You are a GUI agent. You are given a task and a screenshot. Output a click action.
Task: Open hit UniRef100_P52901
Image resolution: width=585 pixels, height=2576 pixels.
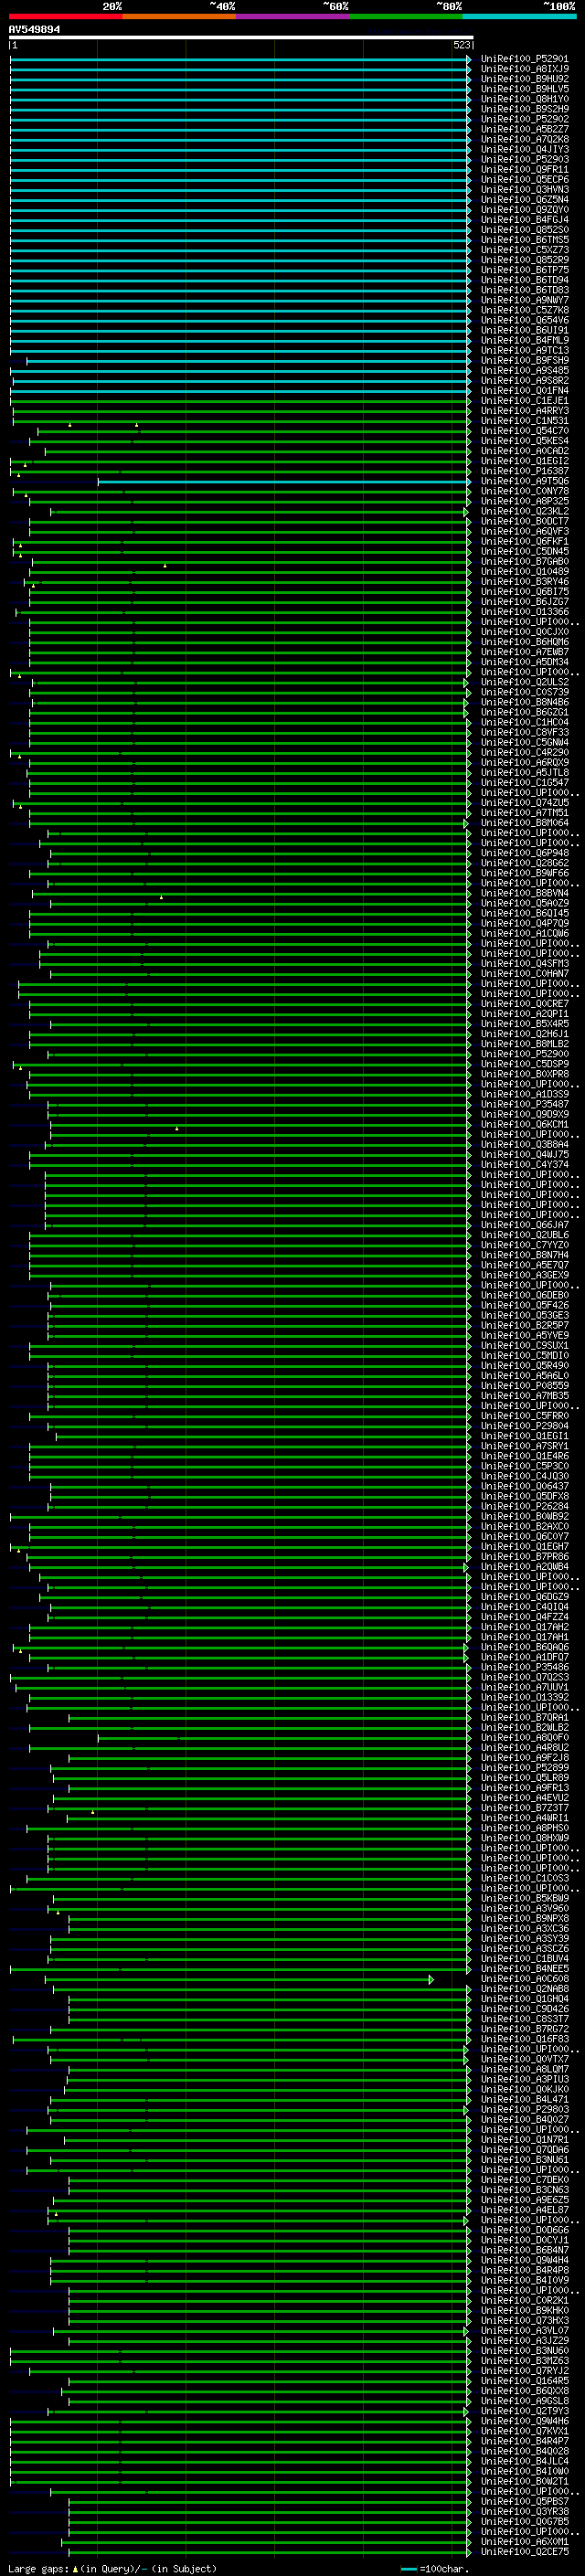tap(525, 59)
